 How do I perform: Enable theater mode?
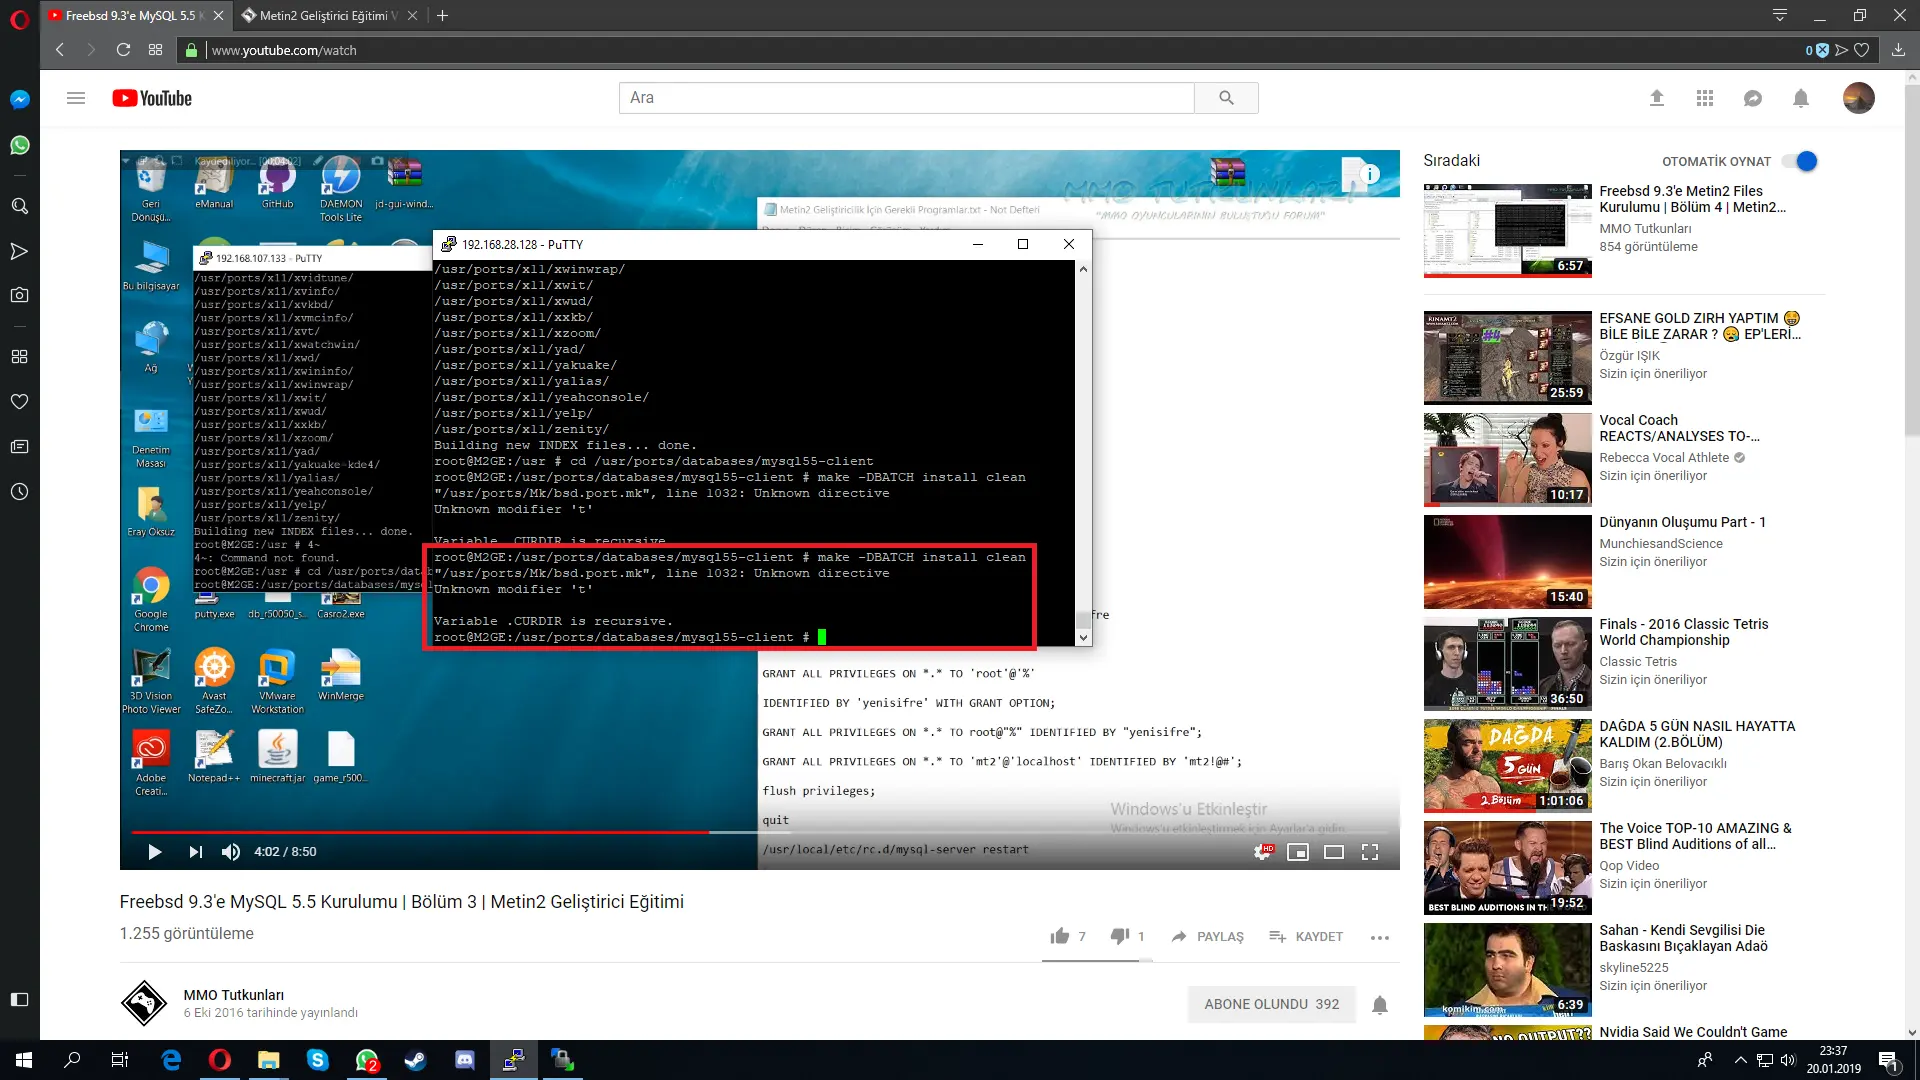click(1334, 852)
